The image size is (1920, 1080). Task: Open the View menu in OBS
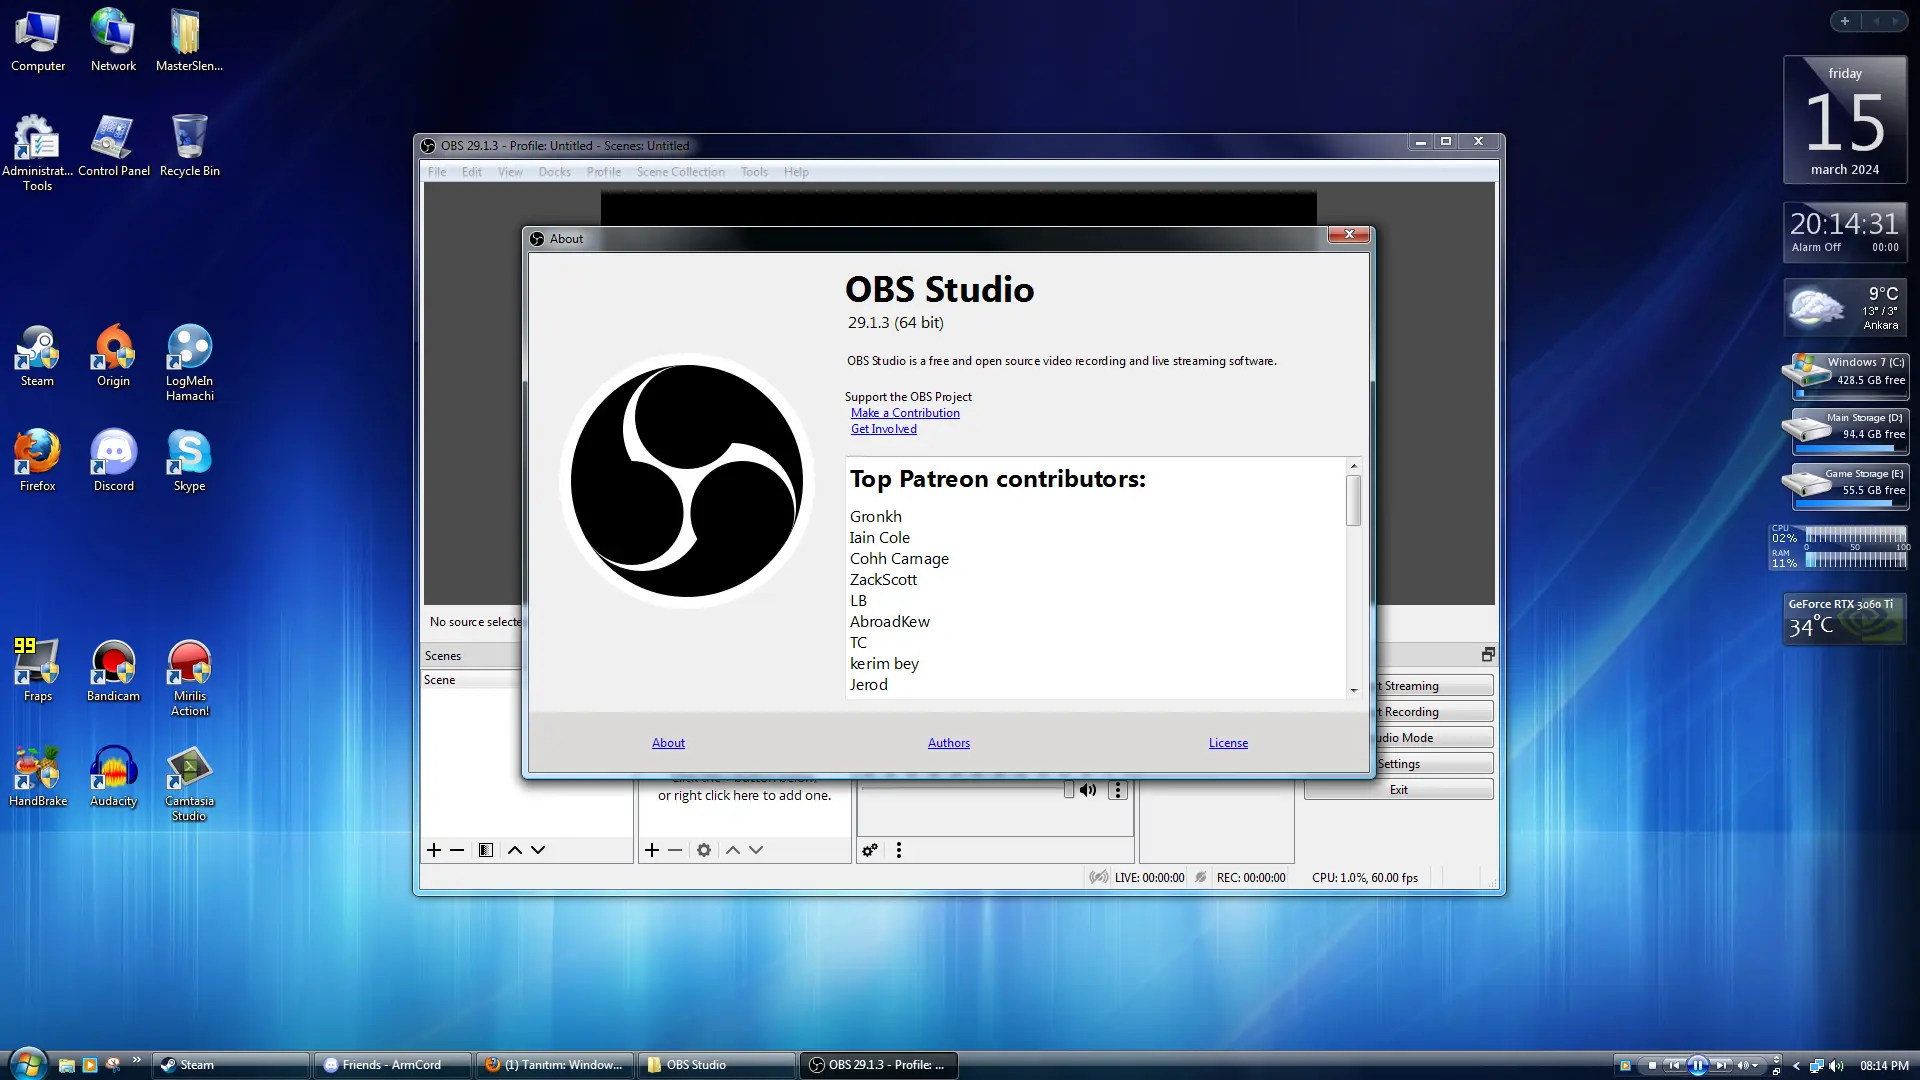[510, 172]
